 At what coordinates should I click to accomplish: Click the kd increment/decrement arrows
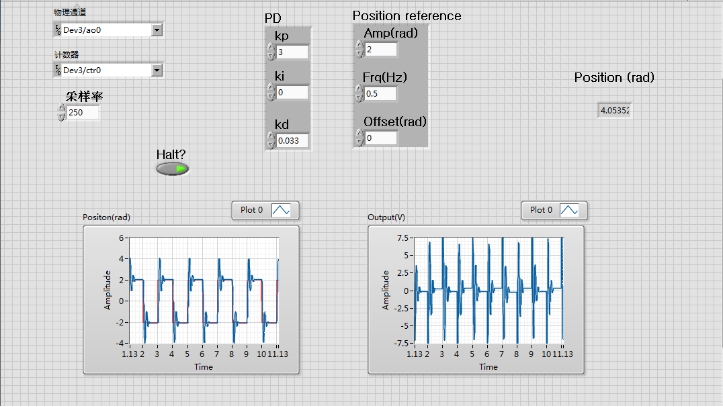(x=271, y=140)
